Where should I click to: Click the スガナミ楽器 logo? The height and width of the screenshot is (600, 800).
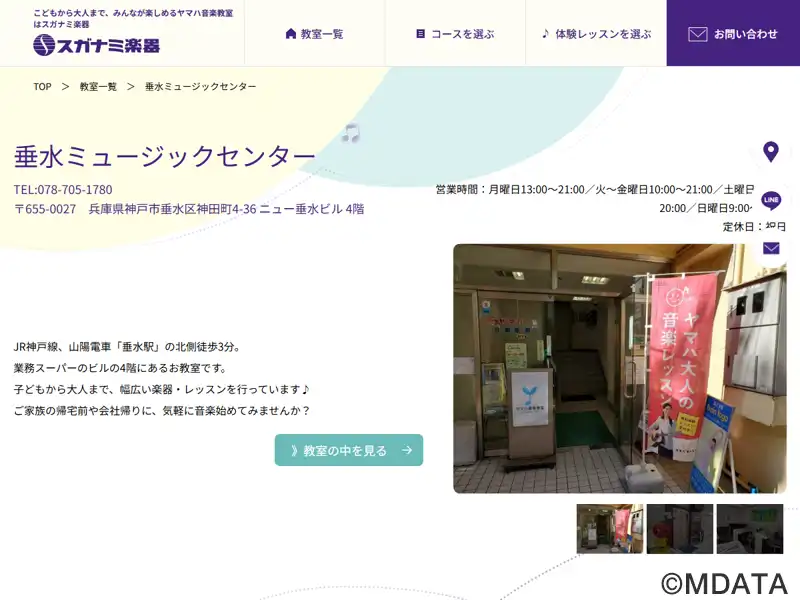[96, 45]
